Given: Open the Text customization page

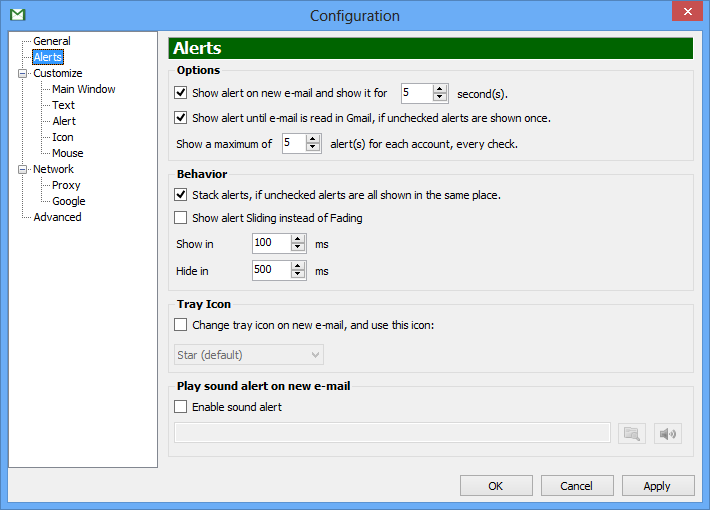Looking at the screenshot, I should pos(63,105).
